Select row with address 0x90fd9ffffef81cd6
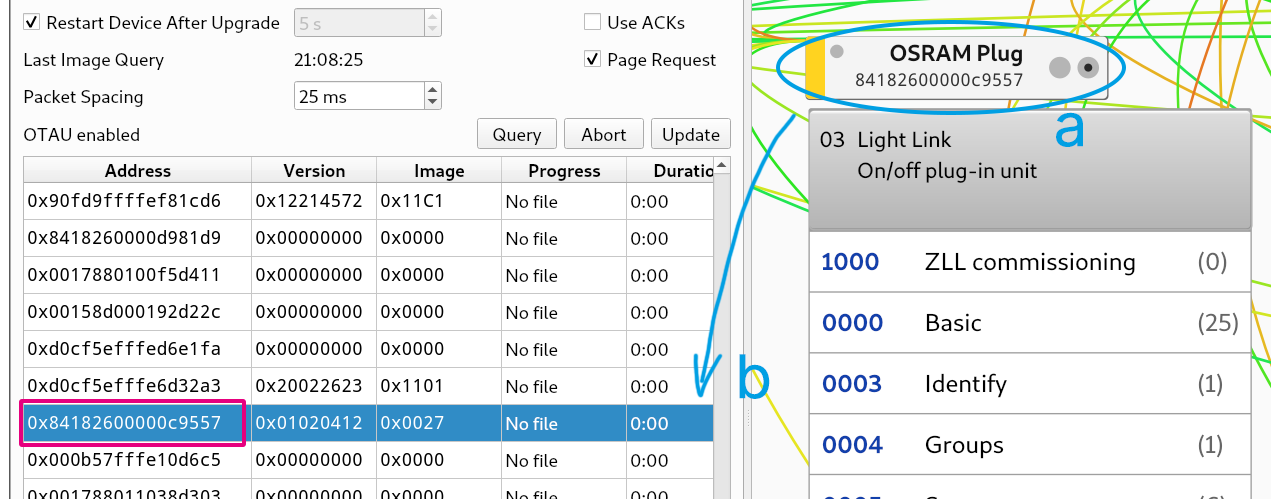 point(368,201)
